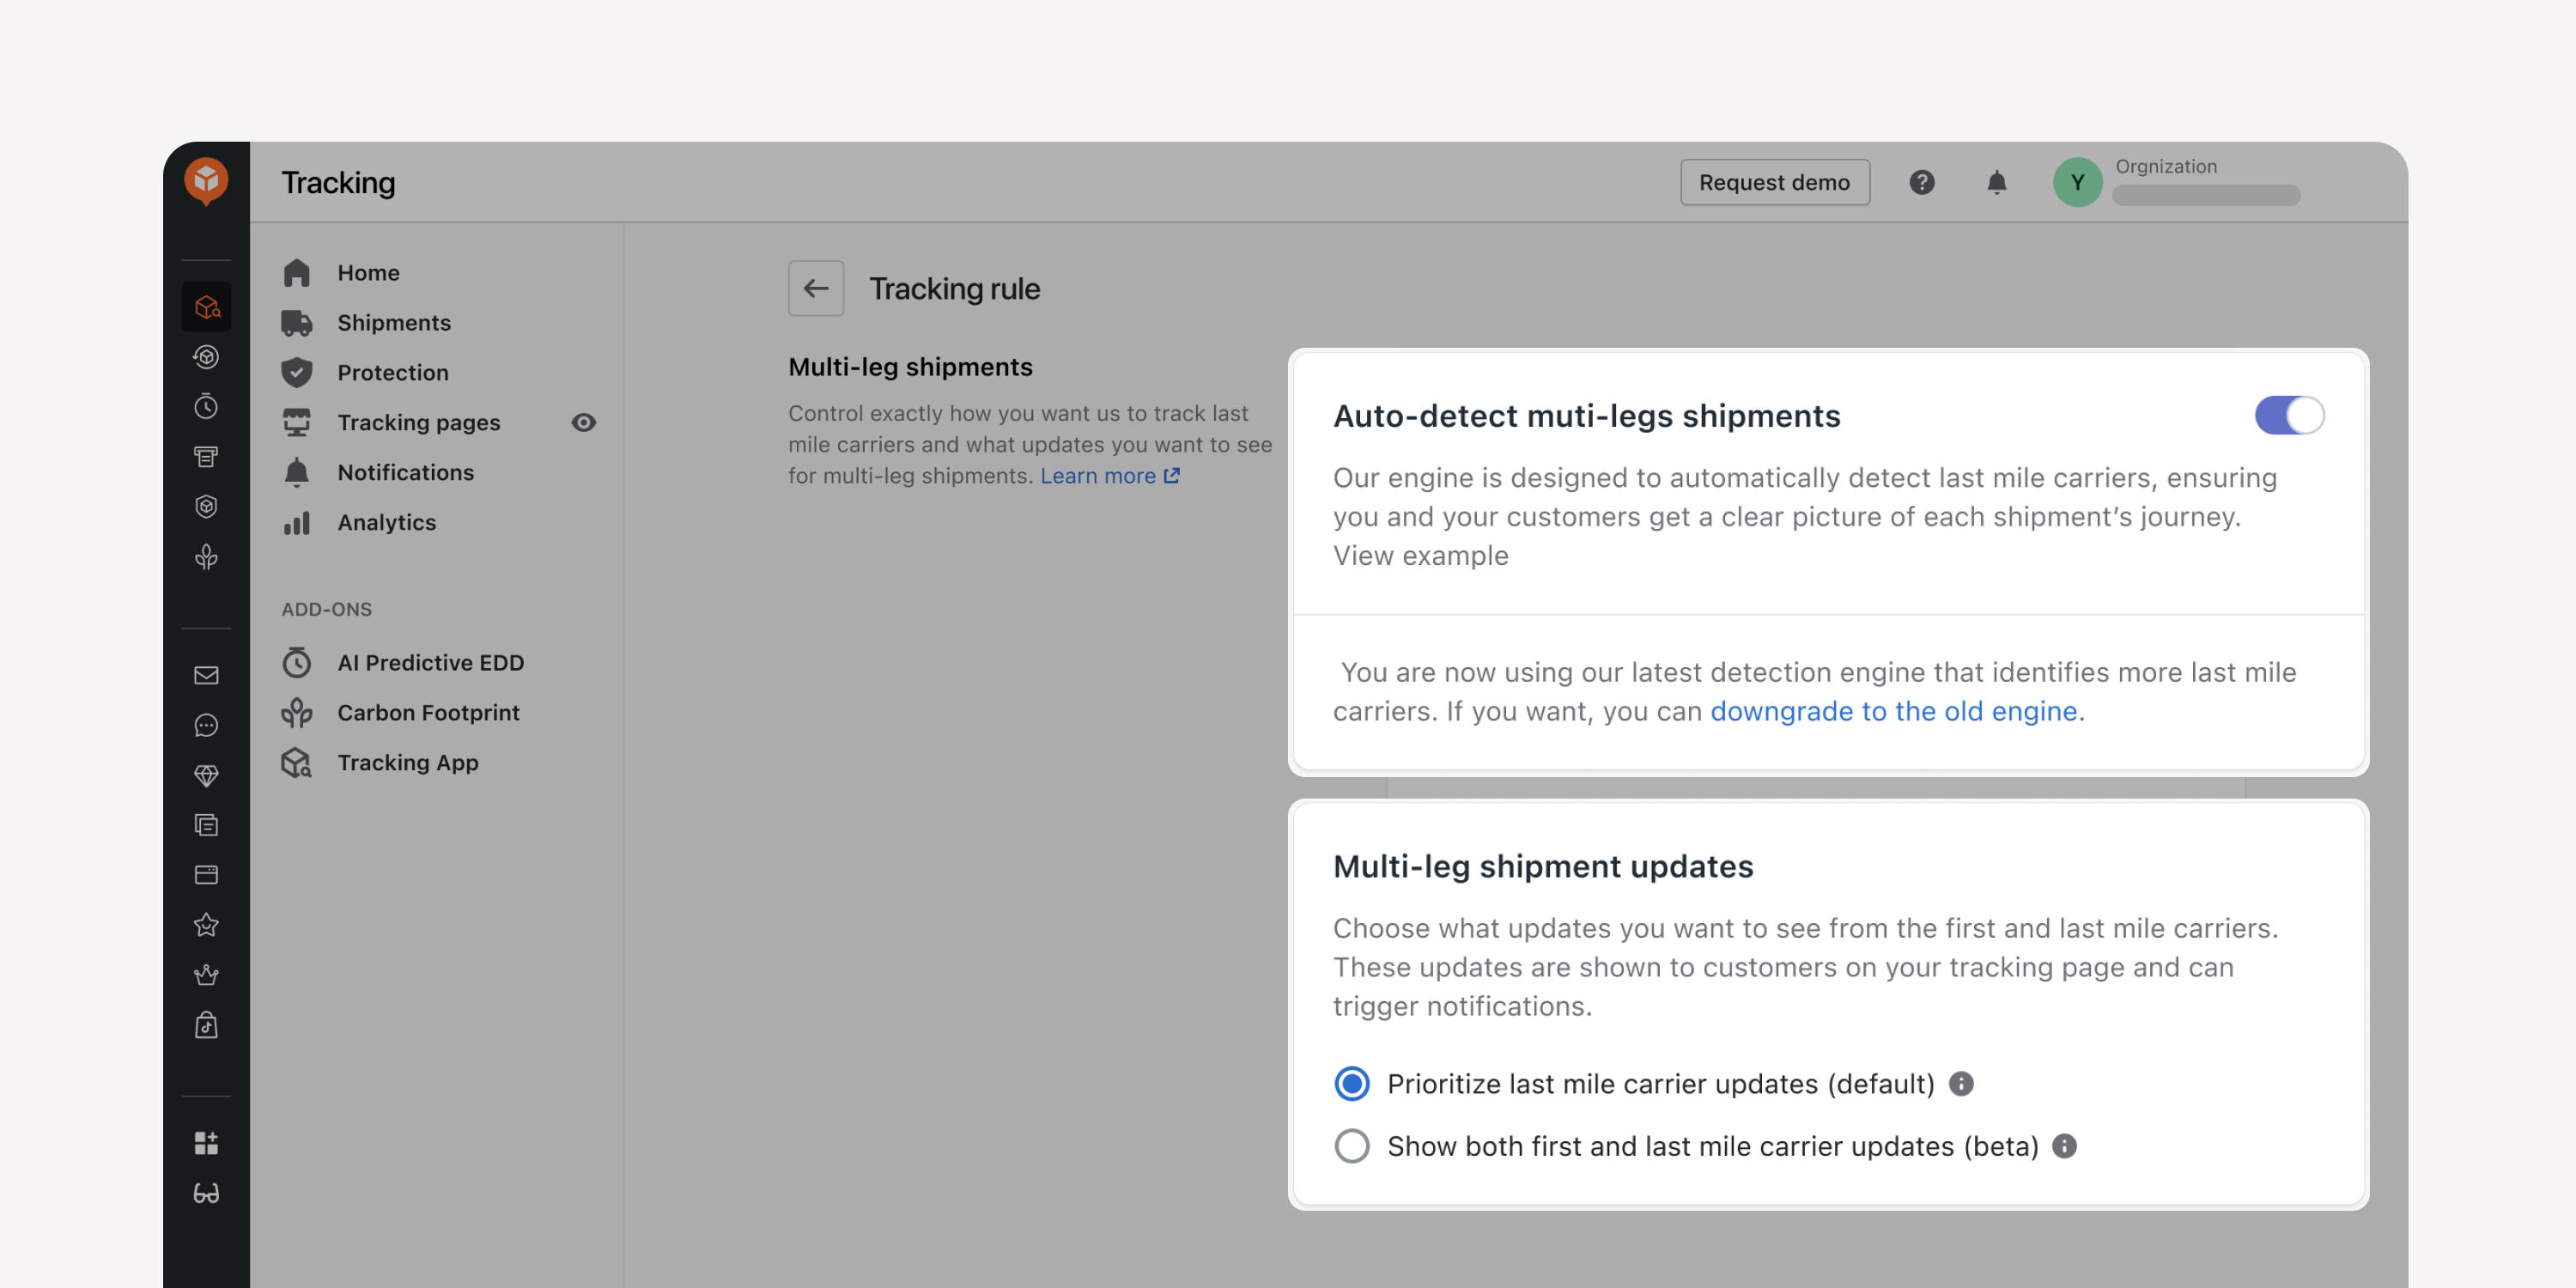The image size is (2576, 1288).
Task: Open the diamond icon in dark sidebar
Action: 206,775
